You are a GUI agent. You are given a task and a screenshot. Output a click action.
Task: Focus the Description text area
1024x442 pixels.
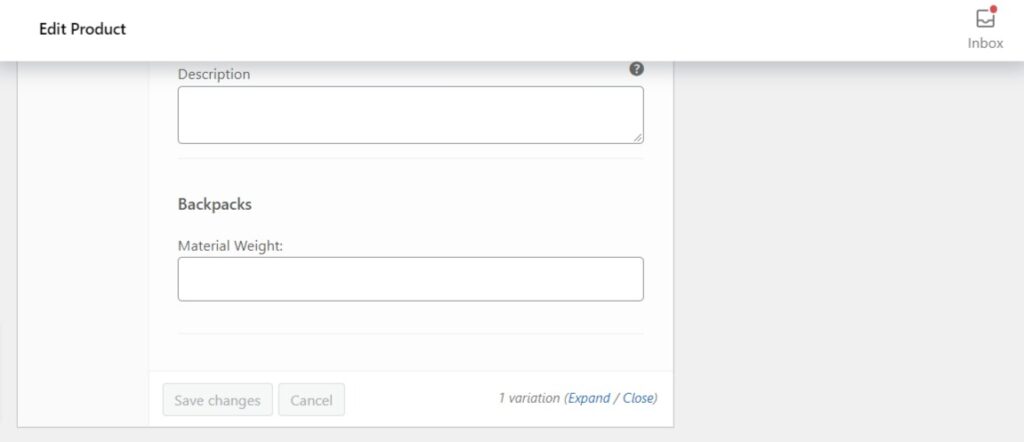tap(410, 114)
